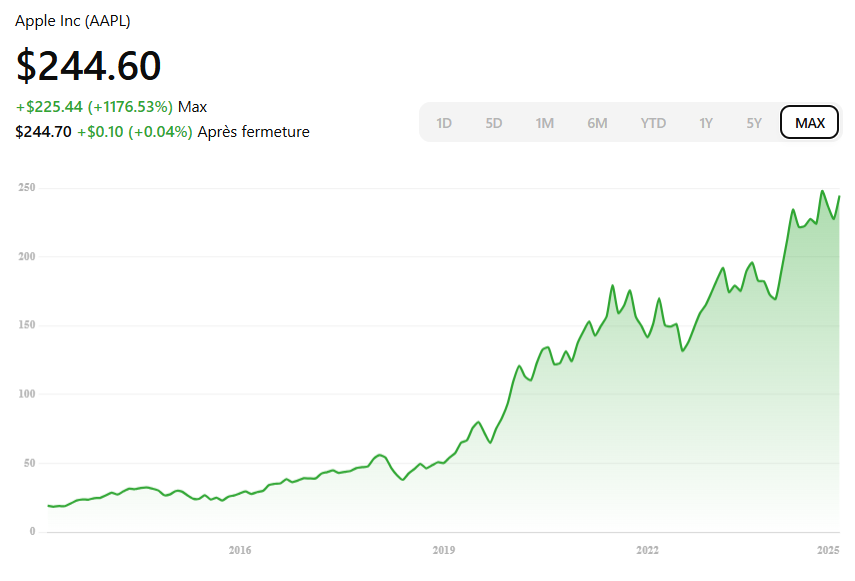Show the 1M price history
The image size is (855, 581).
[544, 123]
